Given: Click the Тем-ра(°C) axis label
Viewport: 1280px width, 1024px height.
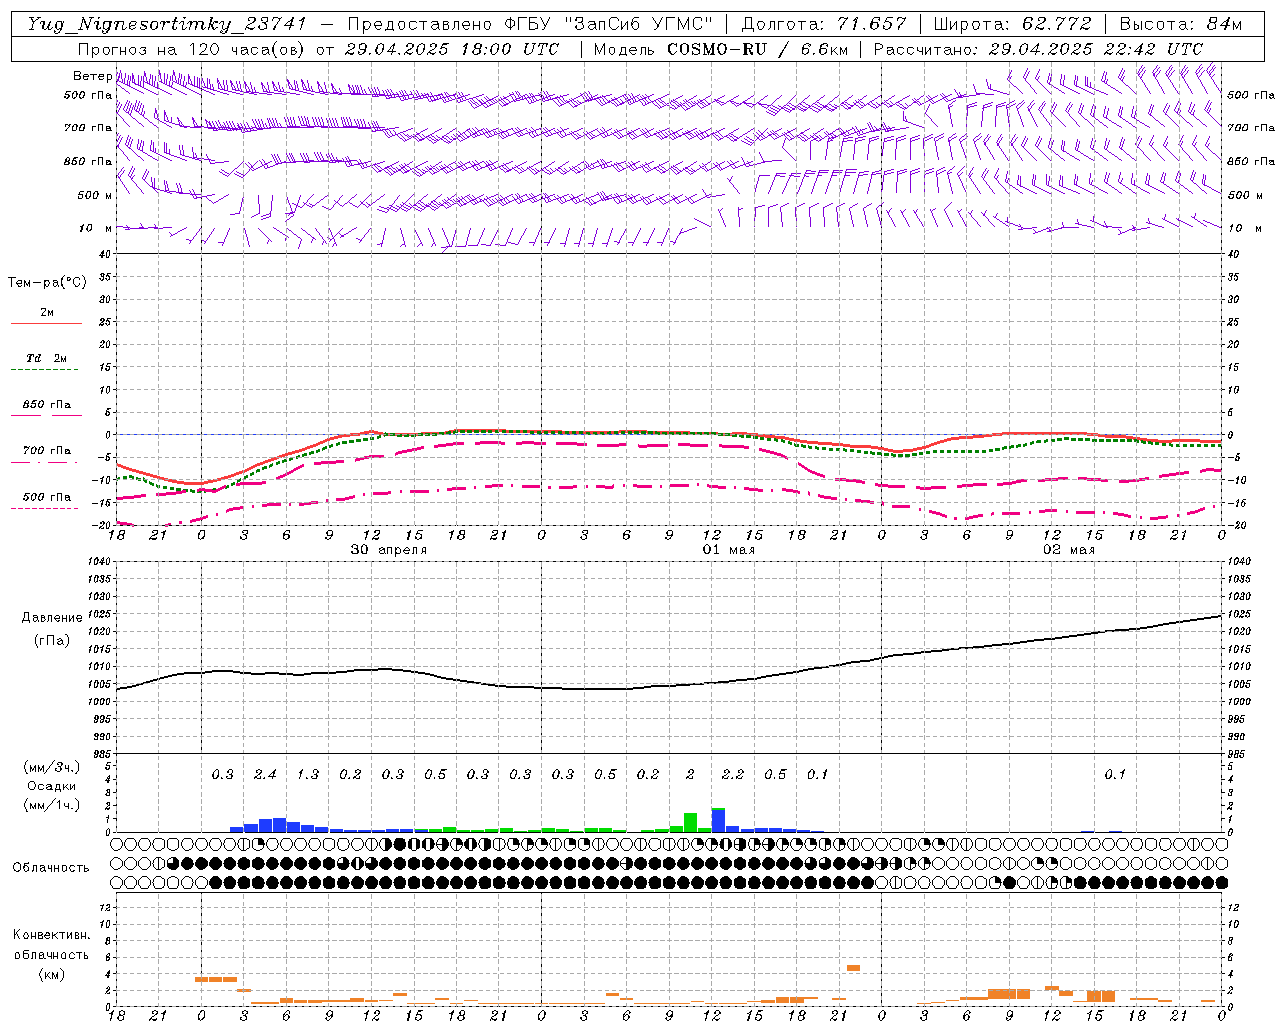Looking at the screenshot, I should [47, 283].
